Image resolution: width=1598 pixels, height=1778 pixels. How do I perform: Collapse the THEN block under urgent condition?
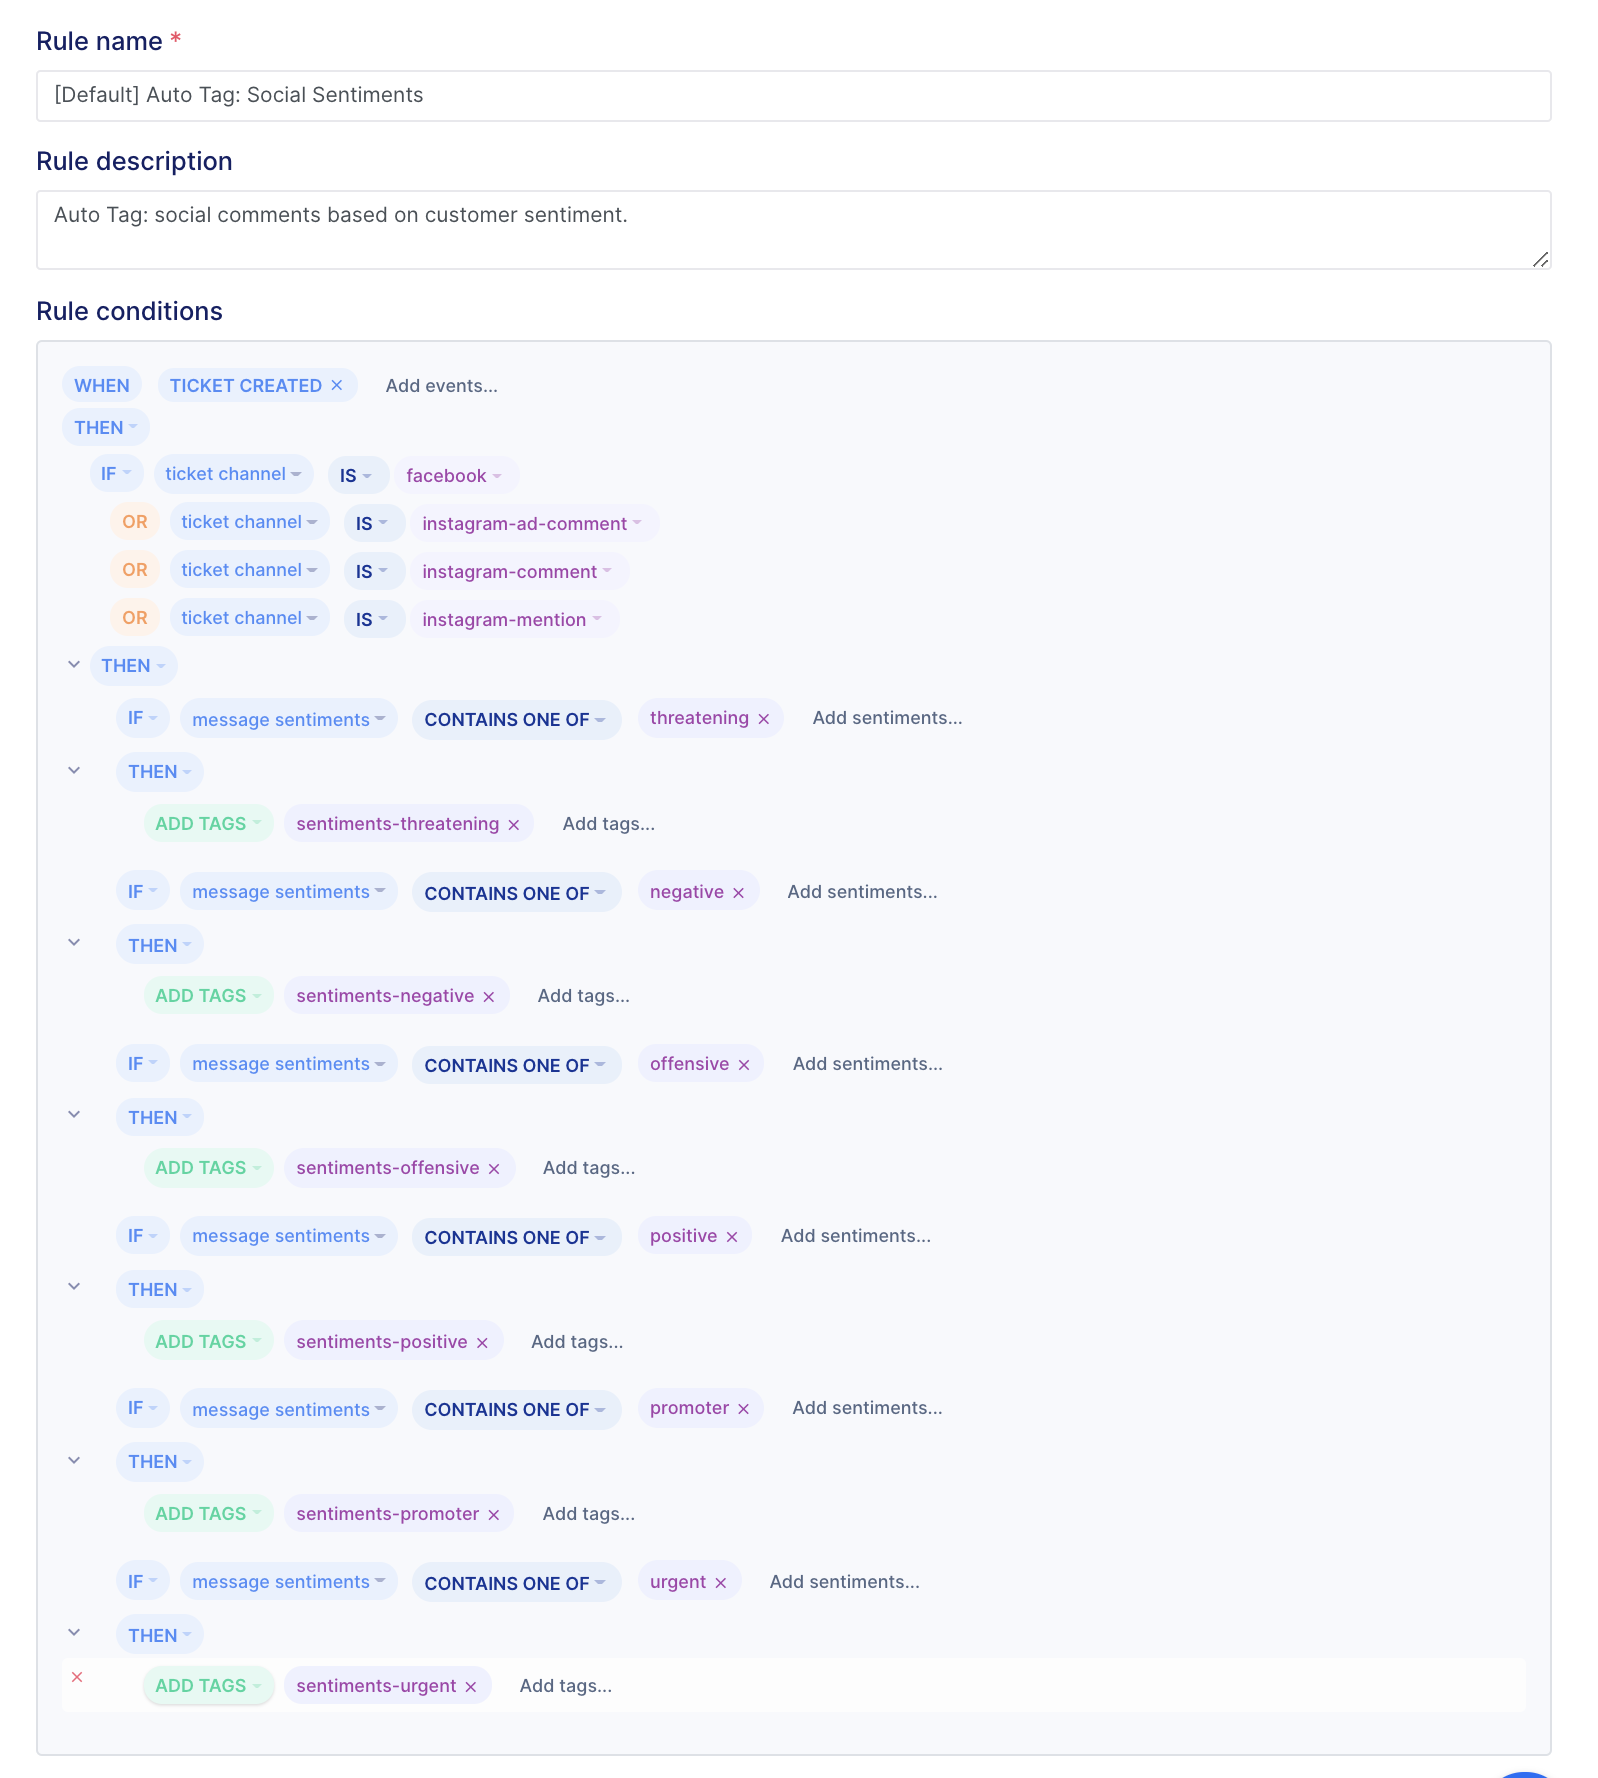tap(74, 1633)
